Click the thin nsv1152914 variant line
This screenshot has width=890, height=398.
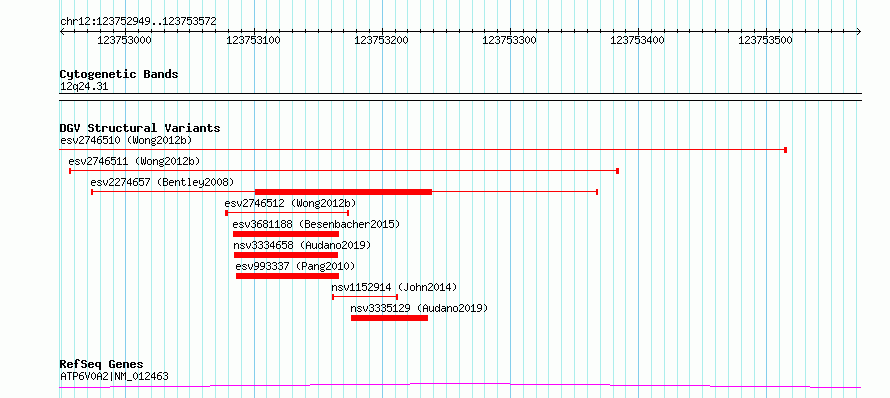click(x=365, y=297)
